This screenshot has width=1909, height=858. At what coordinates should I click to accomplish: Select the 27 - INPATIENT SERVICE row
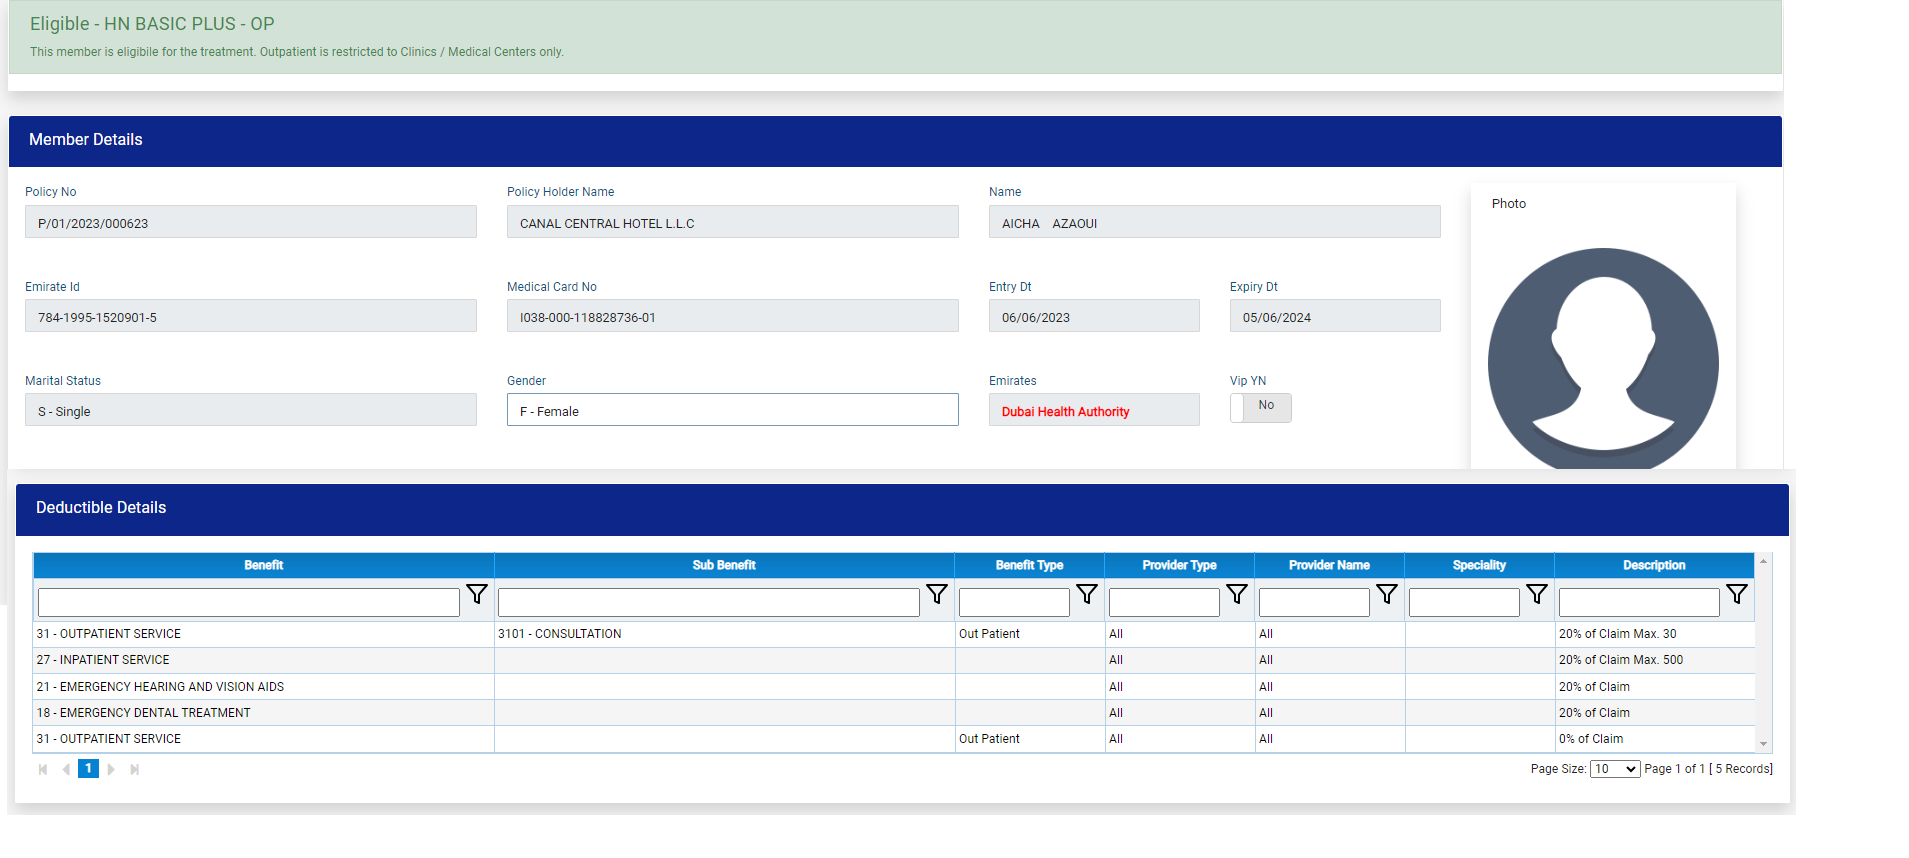pyautogui.click(x=264, y=660)
